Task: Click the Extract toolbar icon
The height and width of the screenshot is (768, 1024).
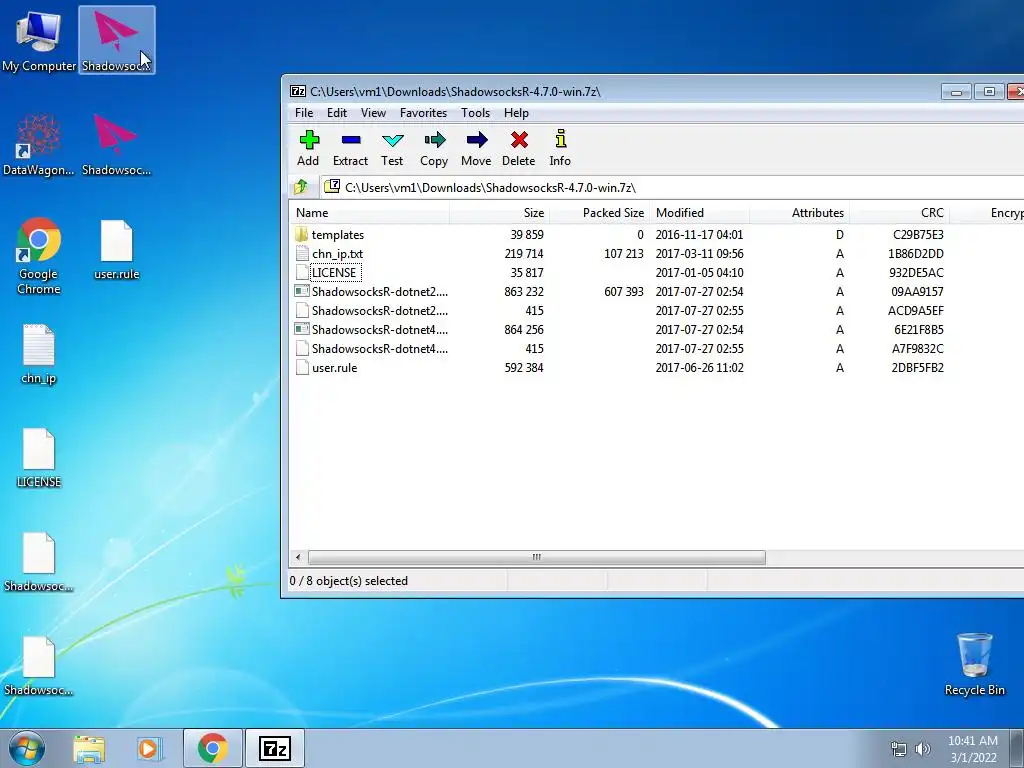Action: (x=350, y=148)
